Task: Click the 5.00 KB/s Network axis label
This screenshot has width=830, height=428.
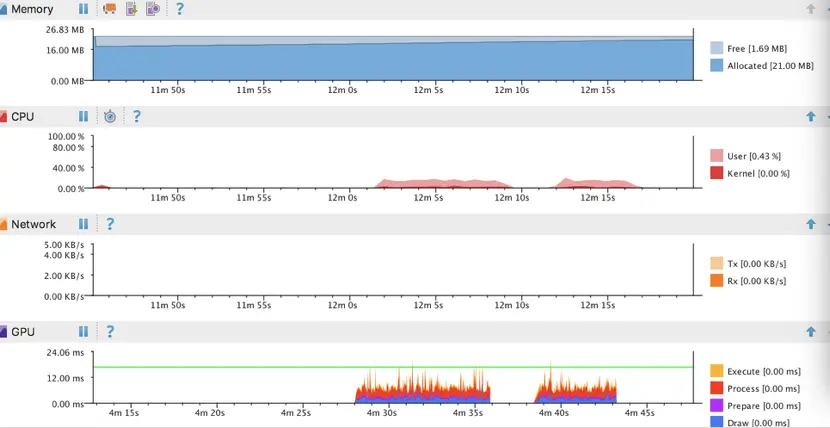Action: 64,245
